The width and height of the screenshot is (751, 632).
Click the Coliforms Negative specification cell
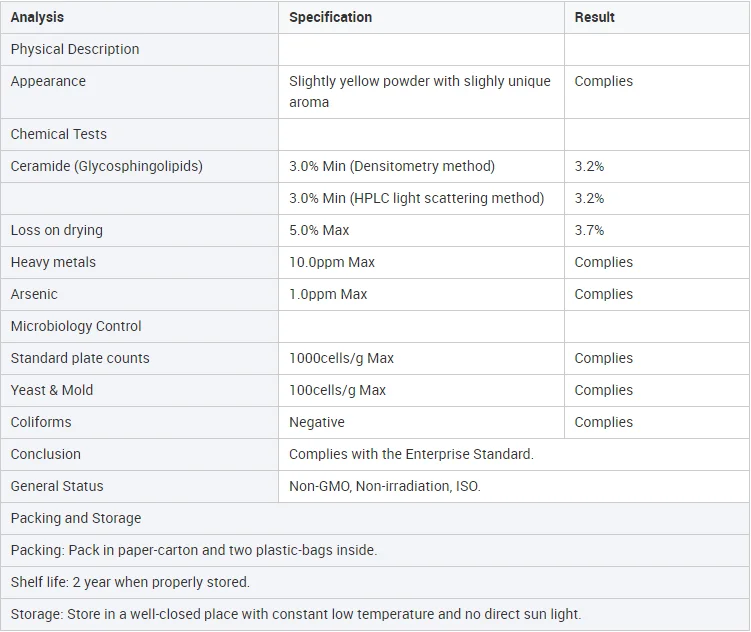click(317, 422)
